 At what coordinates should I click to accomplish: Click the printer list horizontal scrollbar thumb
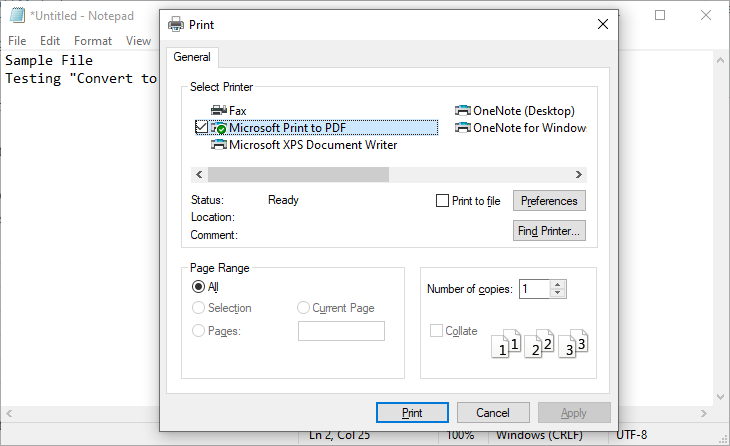(x=298, y=175)
